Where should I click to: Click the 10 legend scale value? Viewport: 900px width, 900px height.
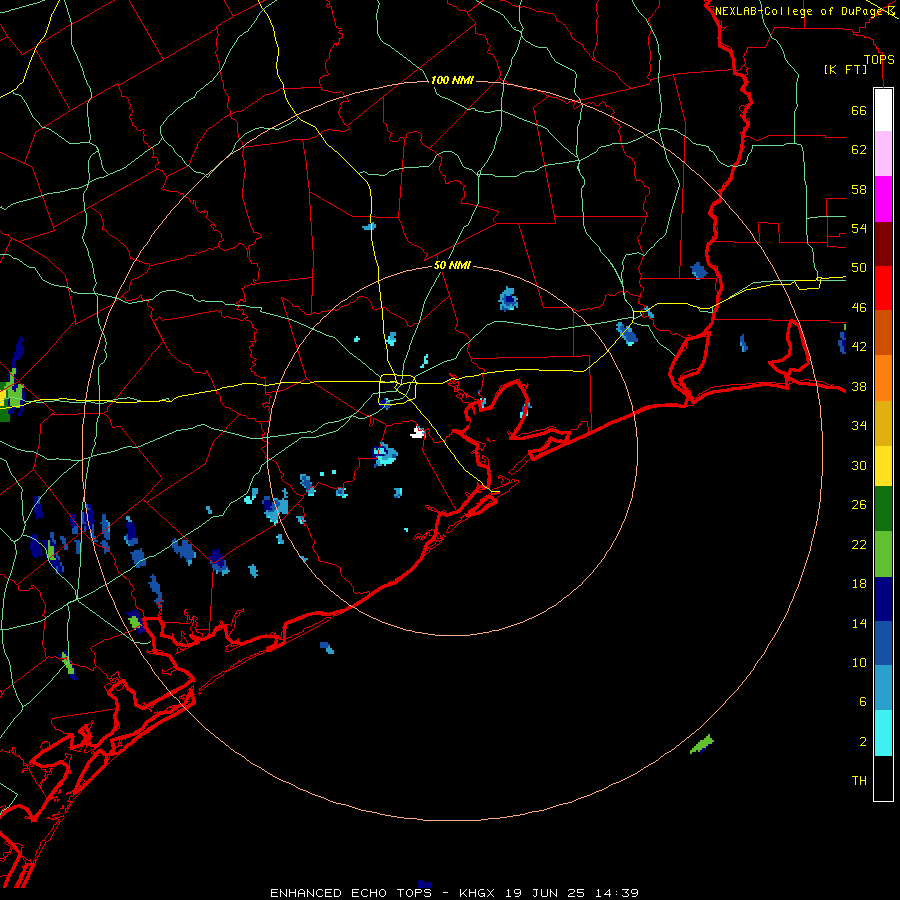(859, 662)
